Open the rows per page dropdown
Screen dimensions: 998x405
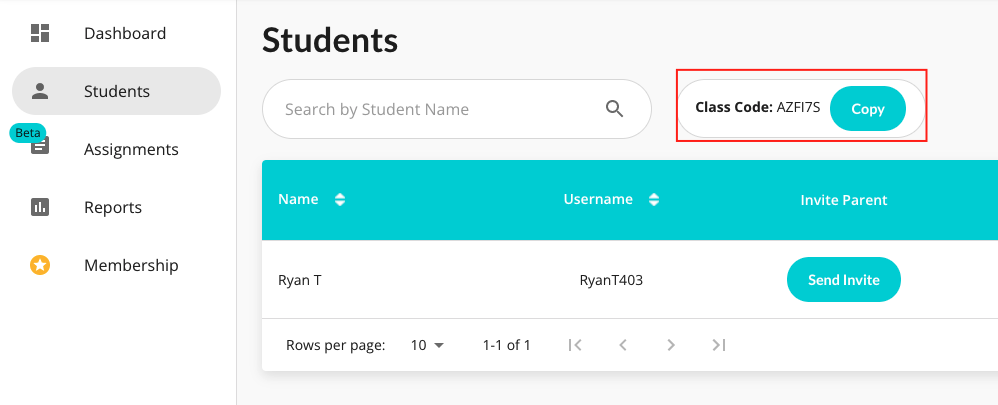427,345
